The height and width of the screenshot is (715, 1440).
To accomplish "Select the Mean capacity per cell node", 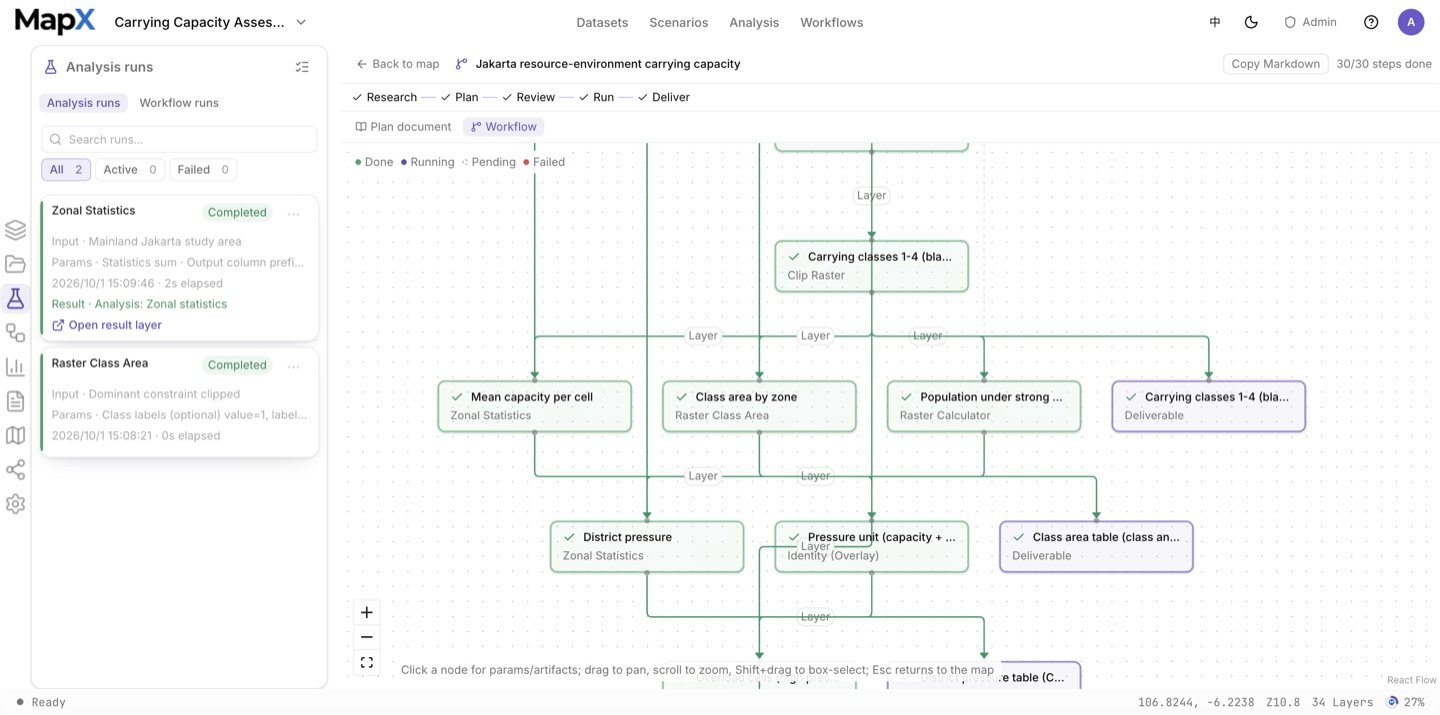I will (535, 406).
